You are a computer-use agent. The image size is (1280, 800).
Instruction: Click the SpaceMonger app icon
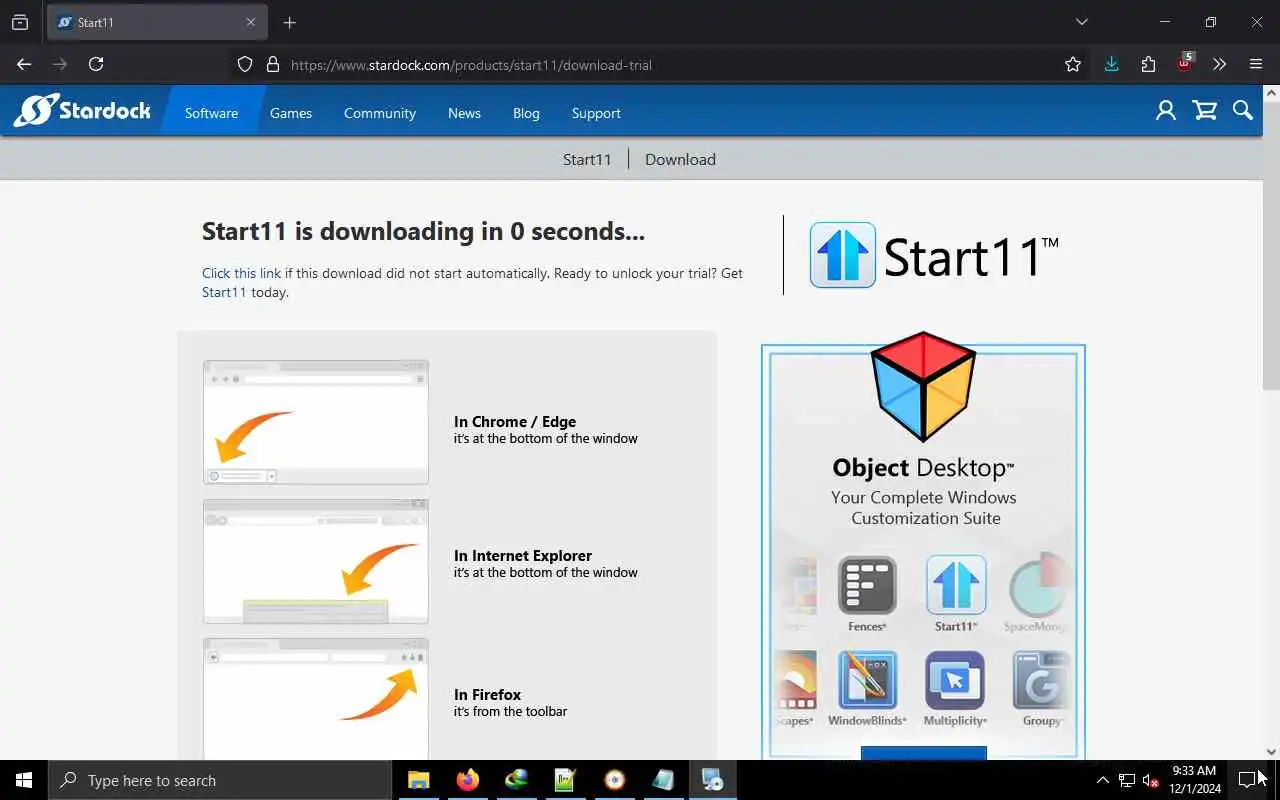click(x=1038, y=585)
